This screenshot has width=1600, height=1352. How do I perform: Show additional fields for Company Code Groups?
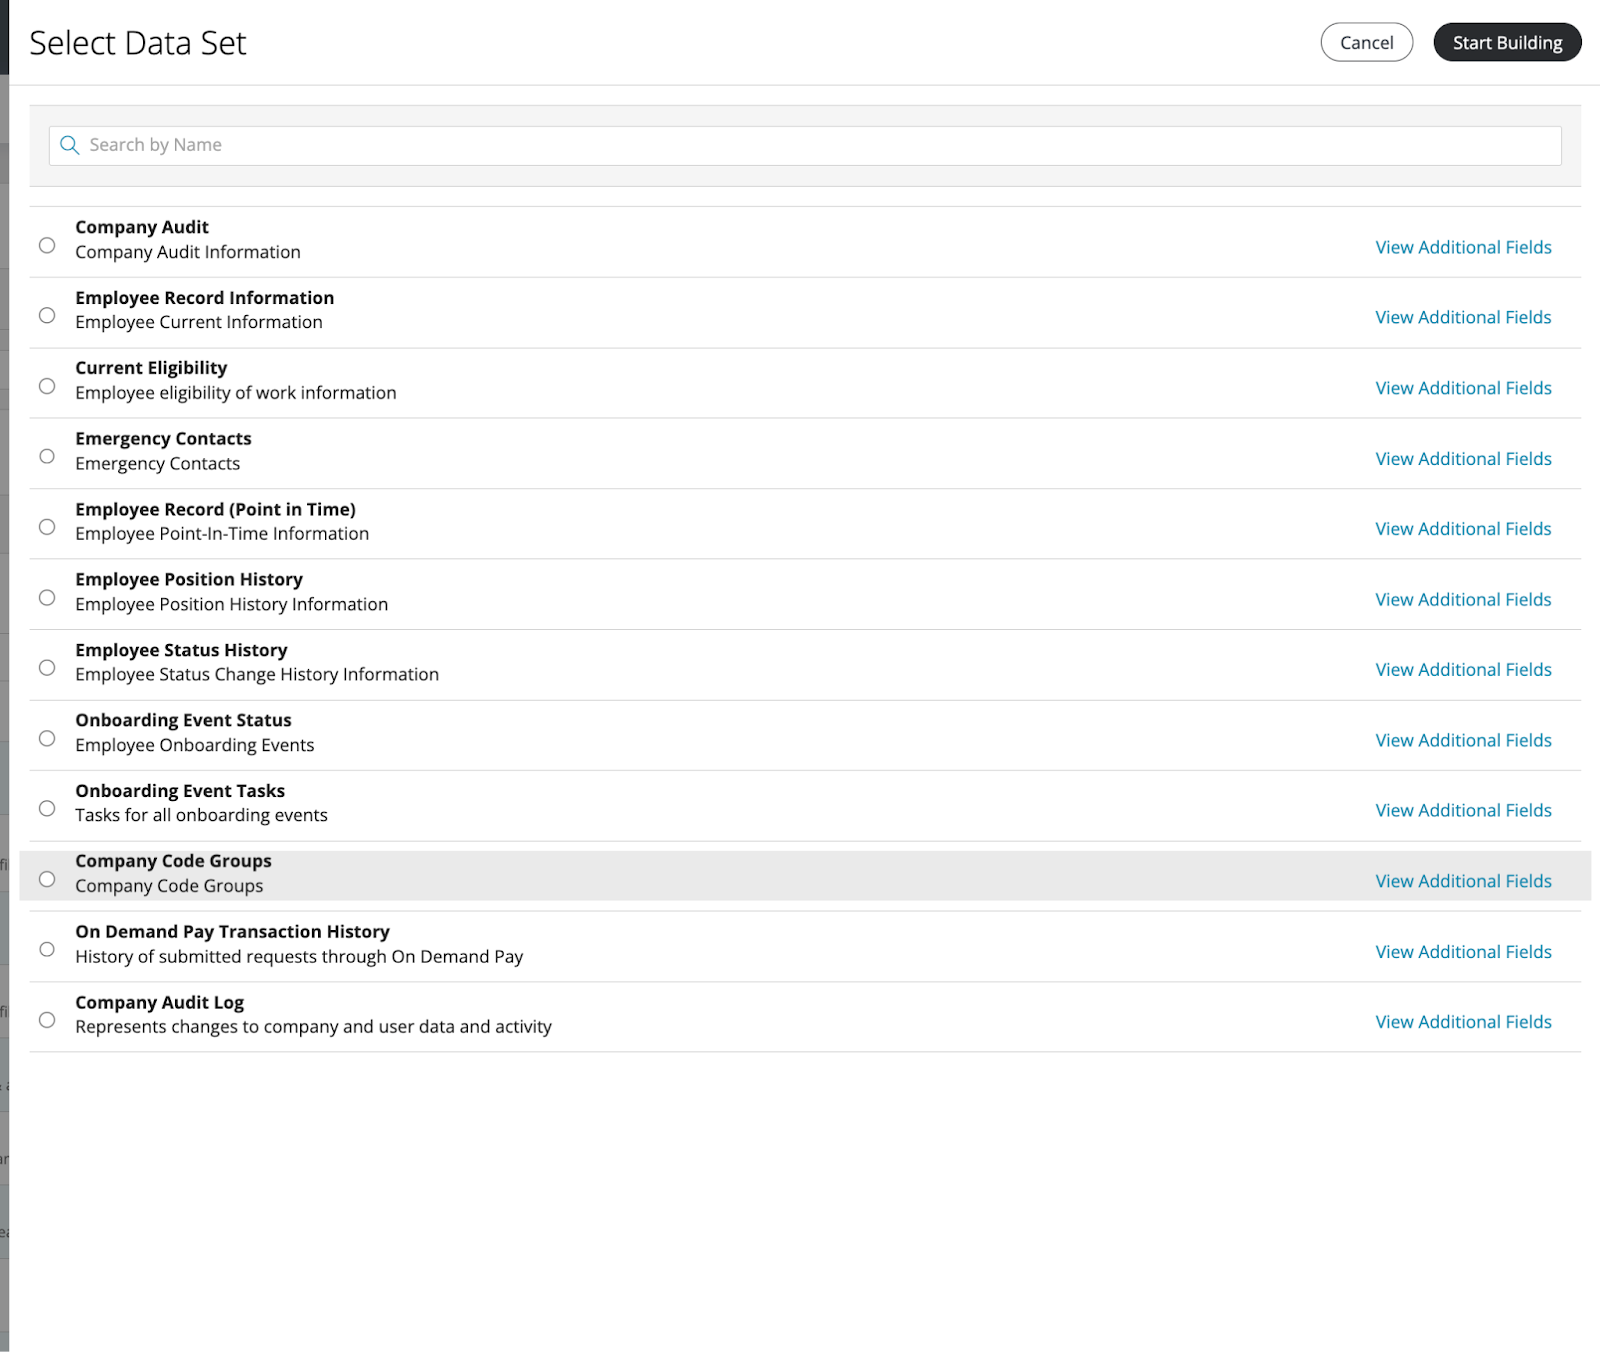1463,881
